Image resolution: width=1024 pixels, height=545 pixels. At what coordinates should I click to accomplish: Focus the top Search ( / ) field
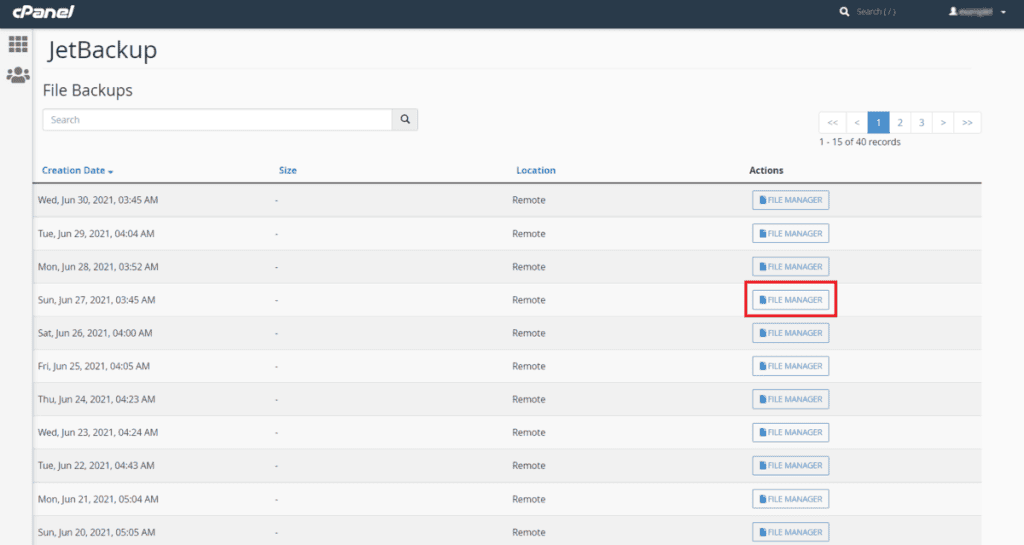876,12
